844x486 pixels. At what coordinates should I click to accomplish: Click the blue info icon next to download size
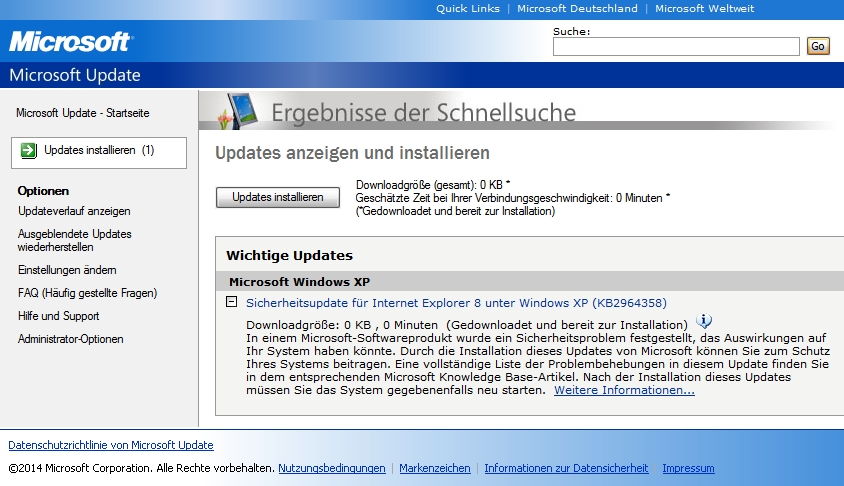(704, 321)
